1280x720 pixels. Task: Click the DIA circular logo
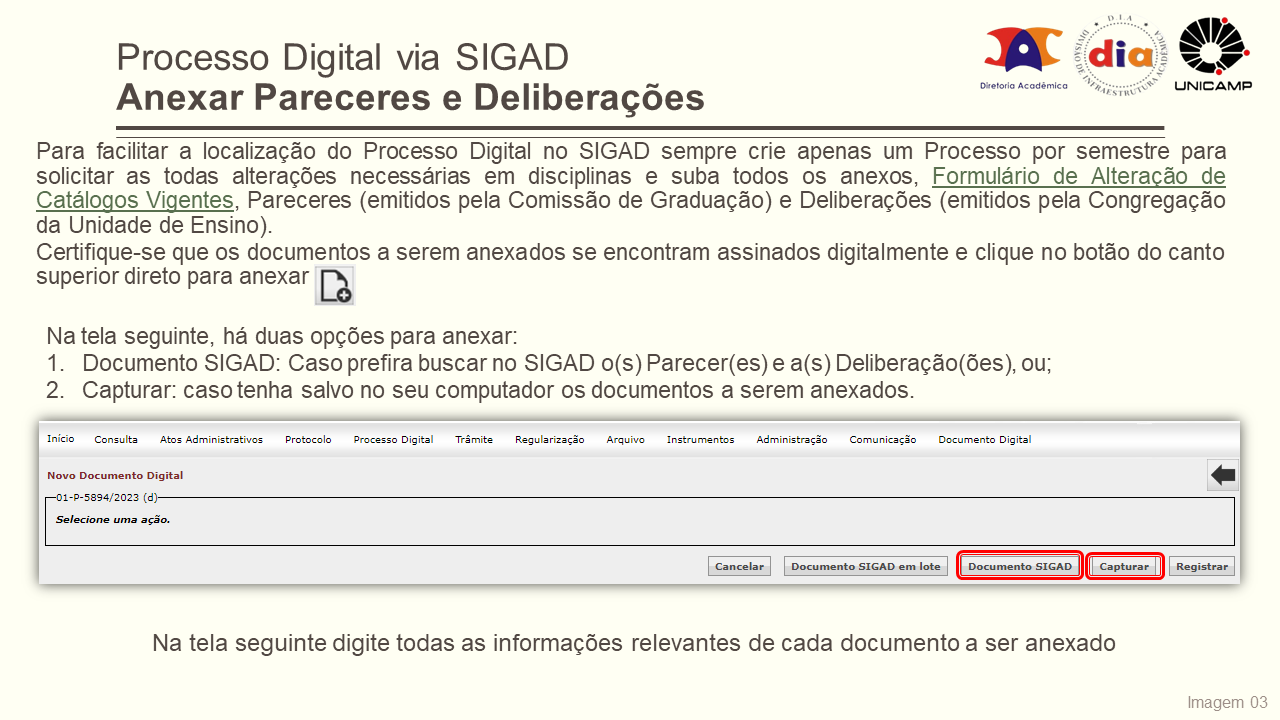click(x=1121, y=57)
